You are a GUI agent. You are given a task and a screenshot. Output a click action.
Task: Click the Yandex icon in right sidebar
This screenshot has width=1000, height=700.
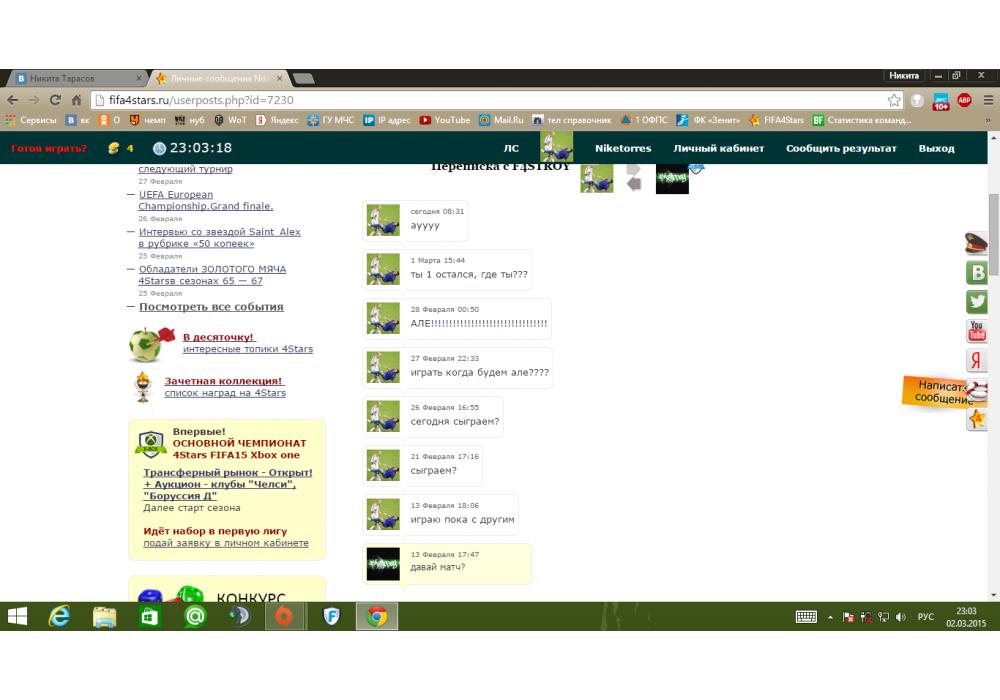coord(976,361)
